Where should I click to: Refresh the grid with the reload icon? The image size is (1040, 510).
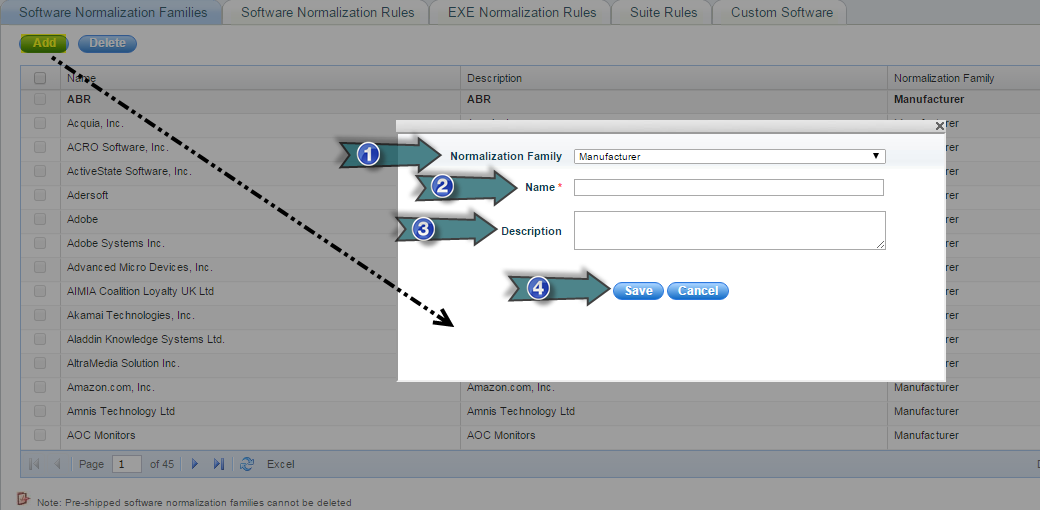(247, 464)
